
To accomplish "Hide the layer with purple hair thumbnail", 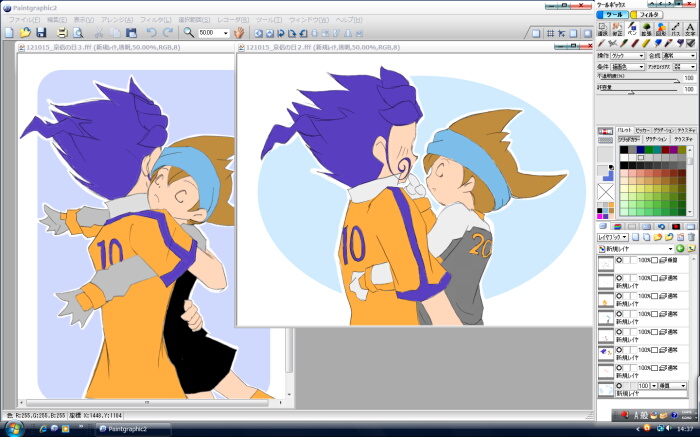I will click(619, 350).
